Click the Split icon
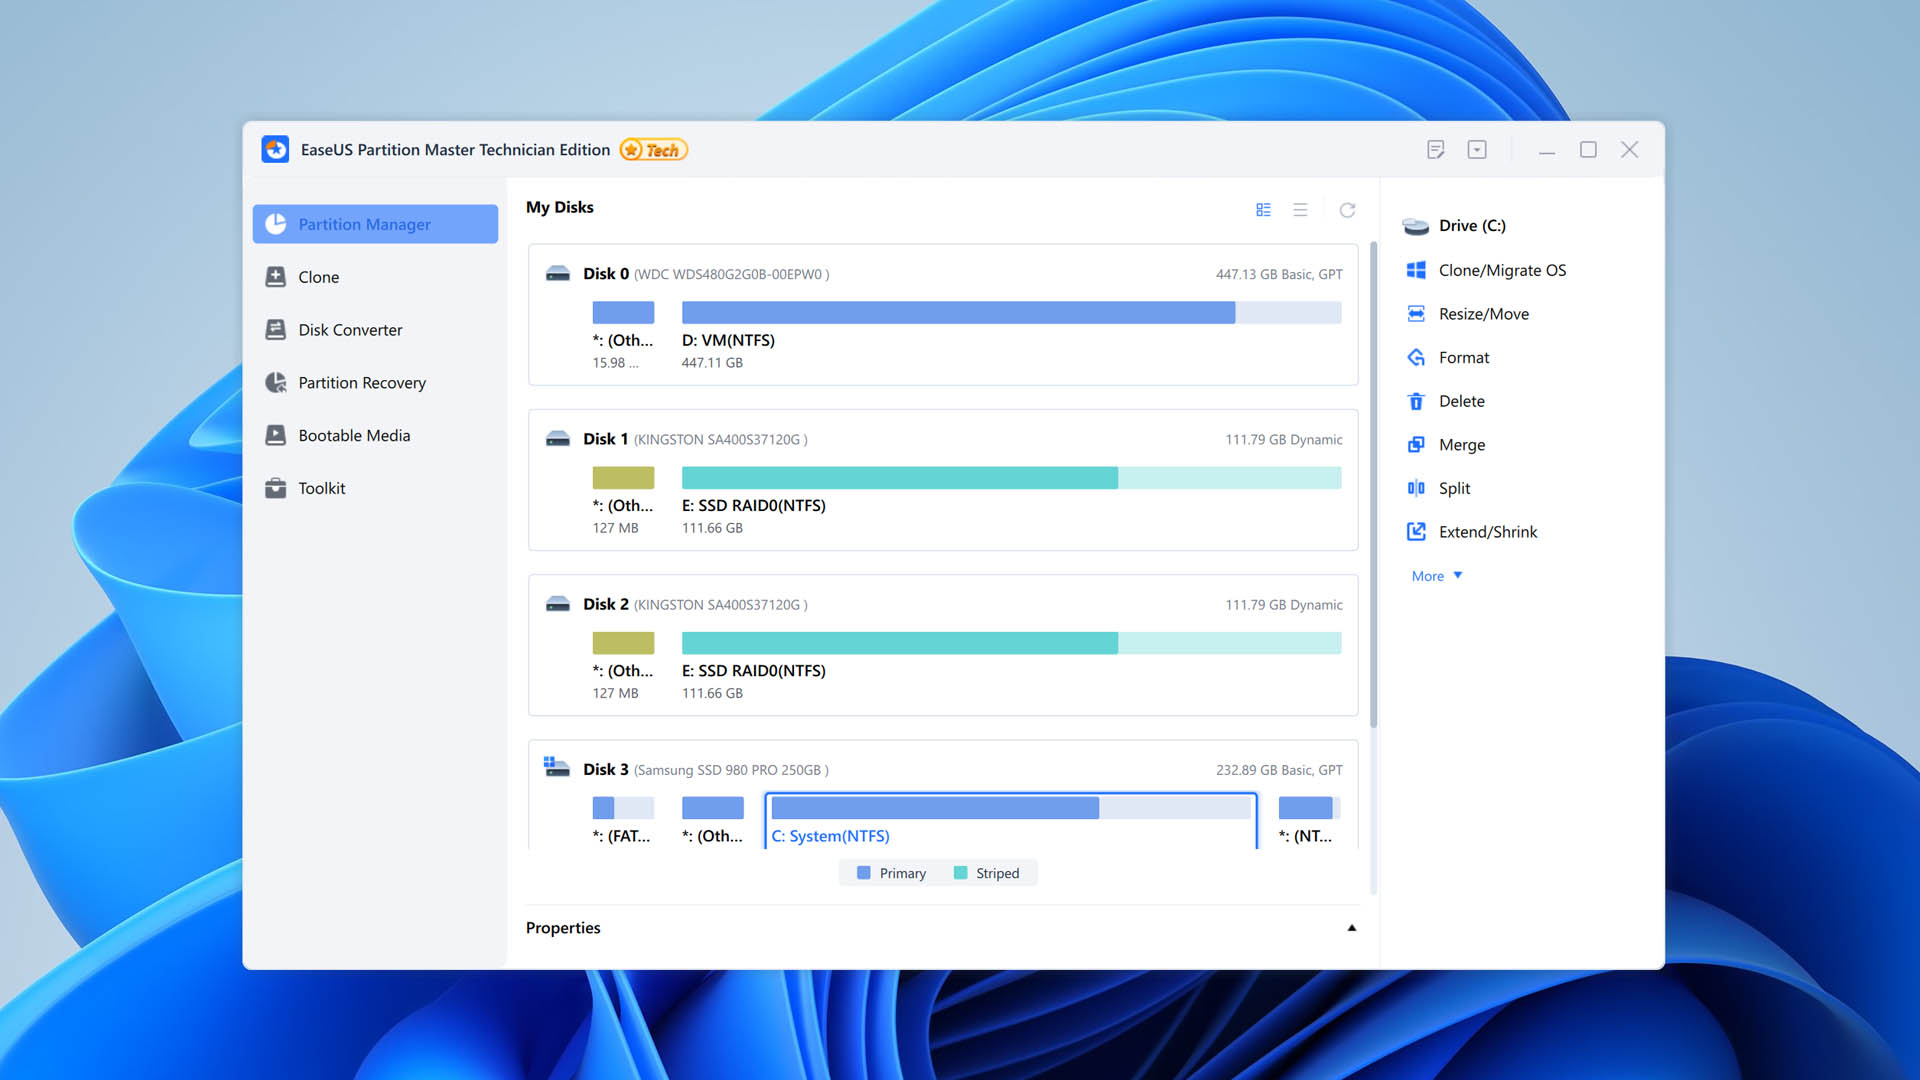The image size is (1920, 1080). coord(1416,488)
